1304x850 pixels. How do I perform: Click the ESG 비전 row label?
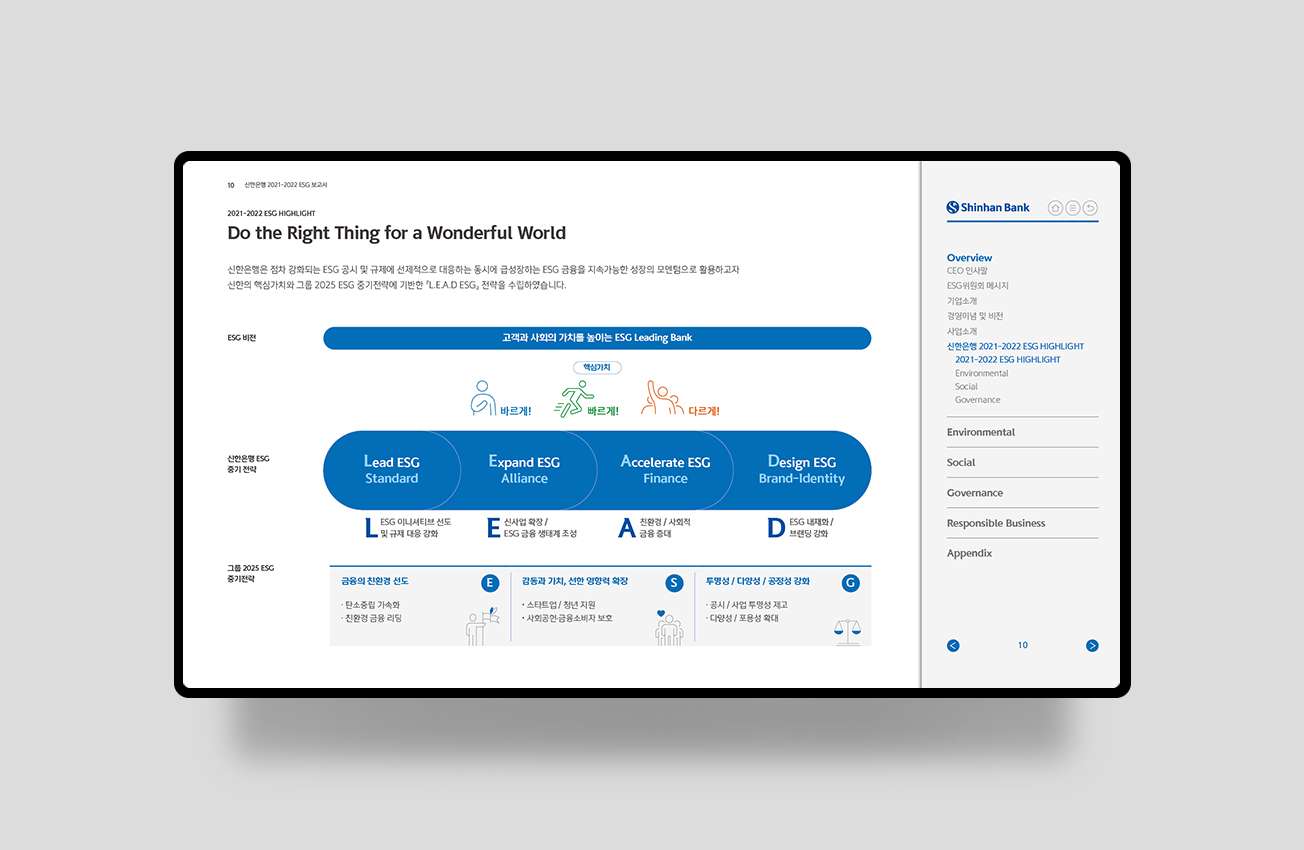tap(242, 338)
